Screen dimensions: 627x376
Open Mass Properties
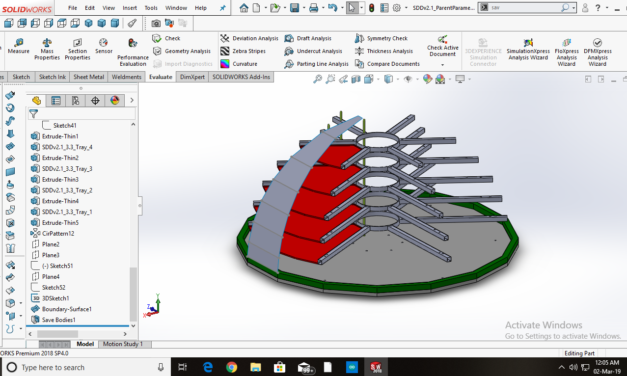pos(47,49)
